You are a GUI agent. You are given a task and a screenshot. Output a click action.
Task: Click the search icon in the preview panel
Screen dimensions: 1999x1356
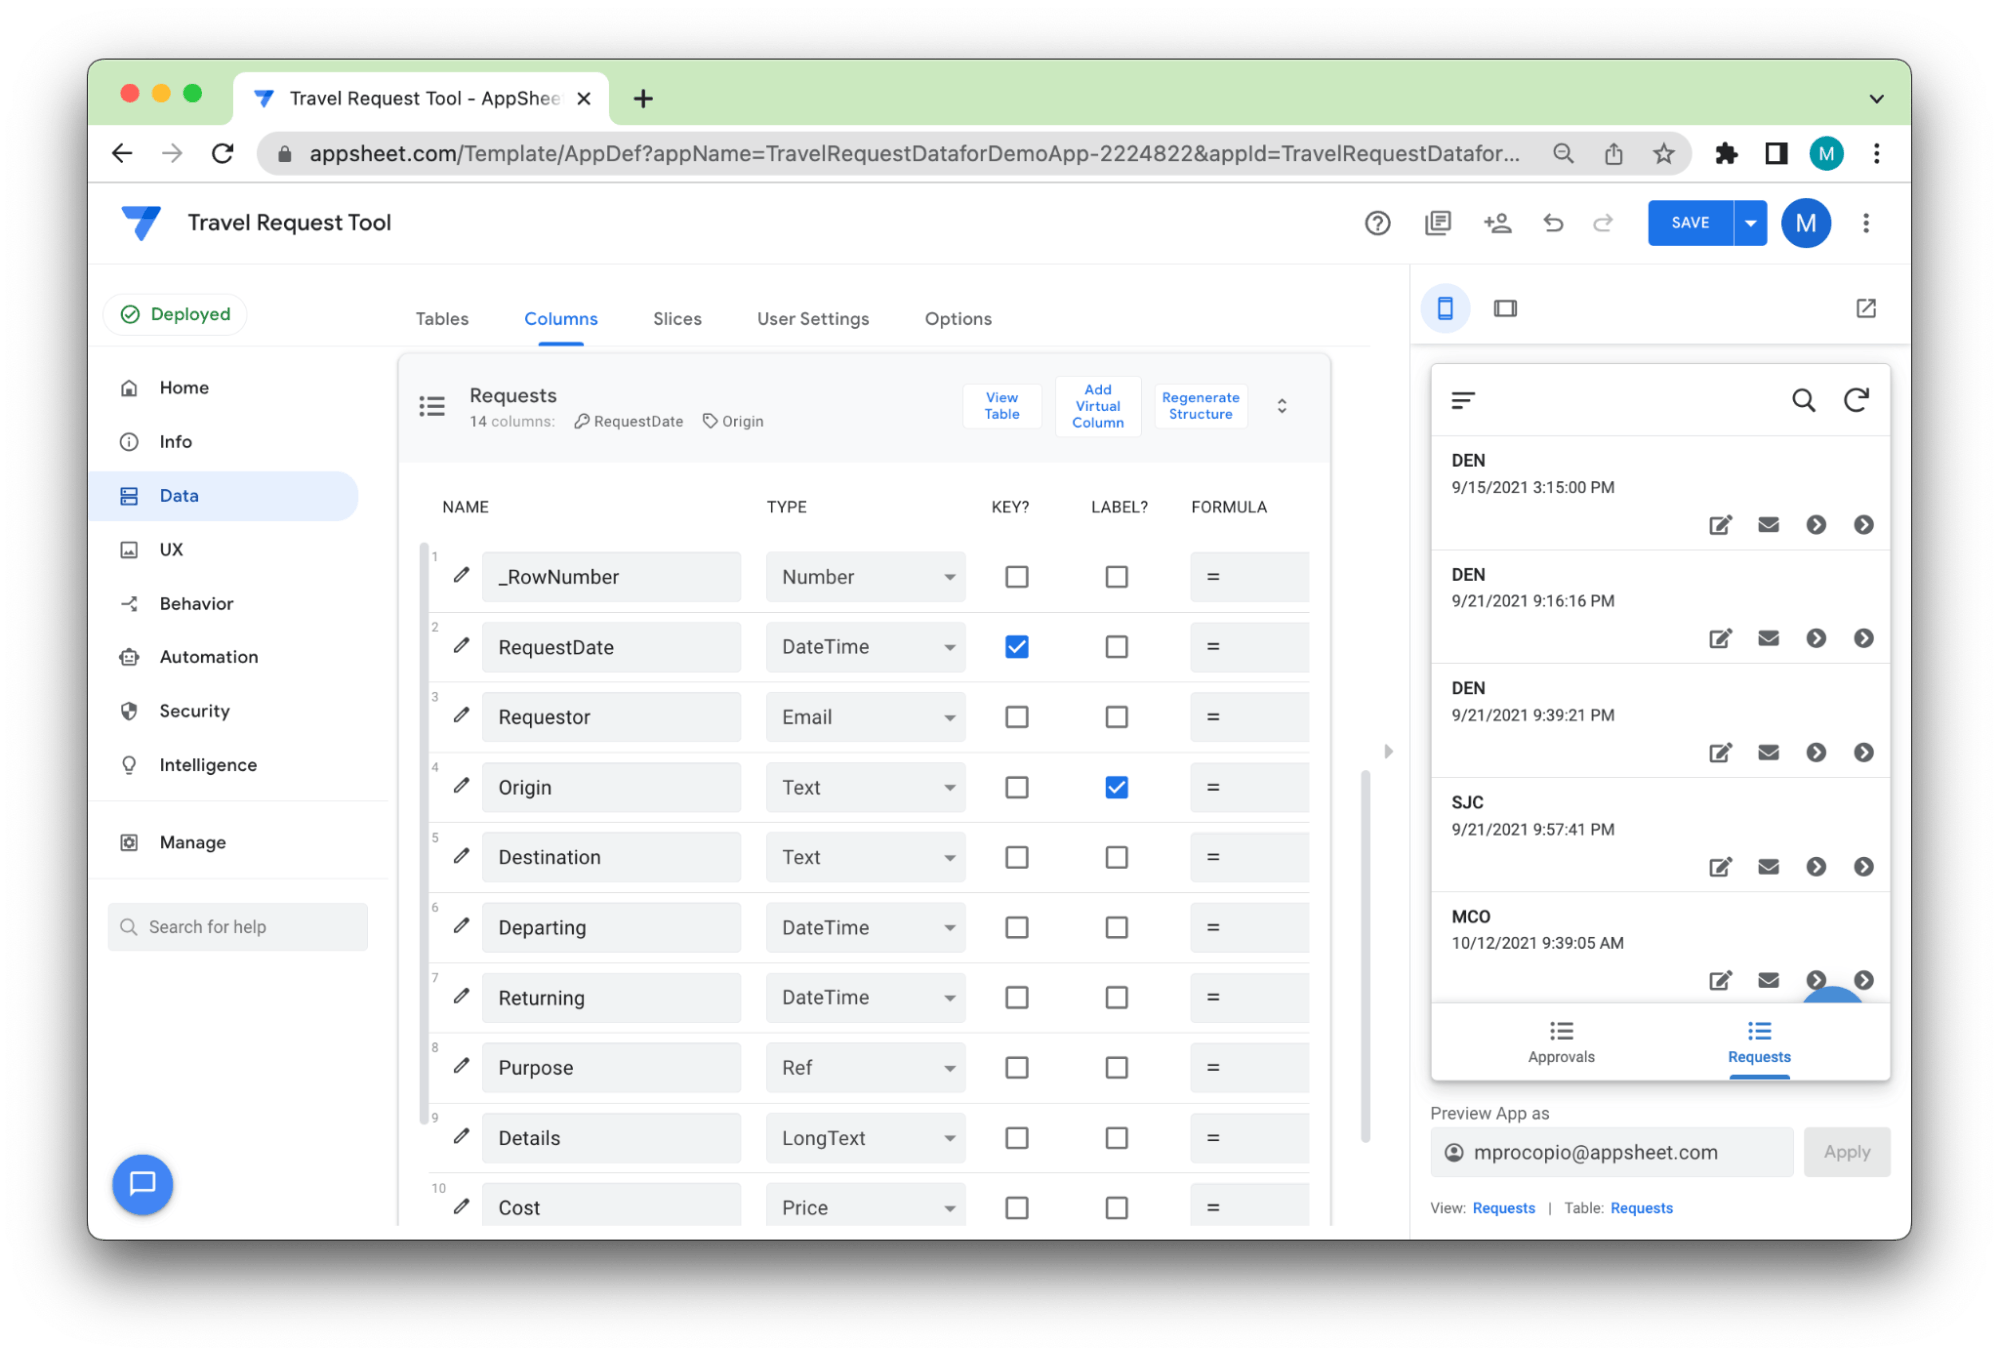1804,398
